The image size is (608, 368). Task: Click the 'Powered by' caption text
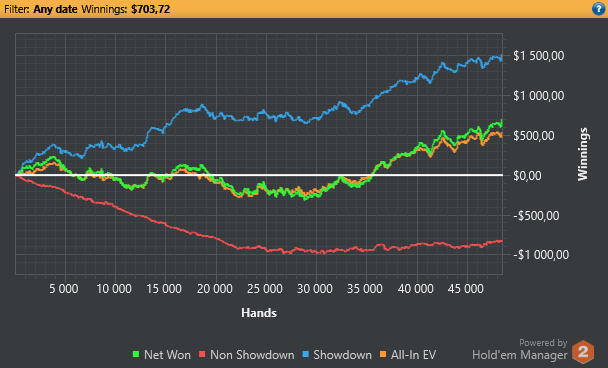(543, 343)
